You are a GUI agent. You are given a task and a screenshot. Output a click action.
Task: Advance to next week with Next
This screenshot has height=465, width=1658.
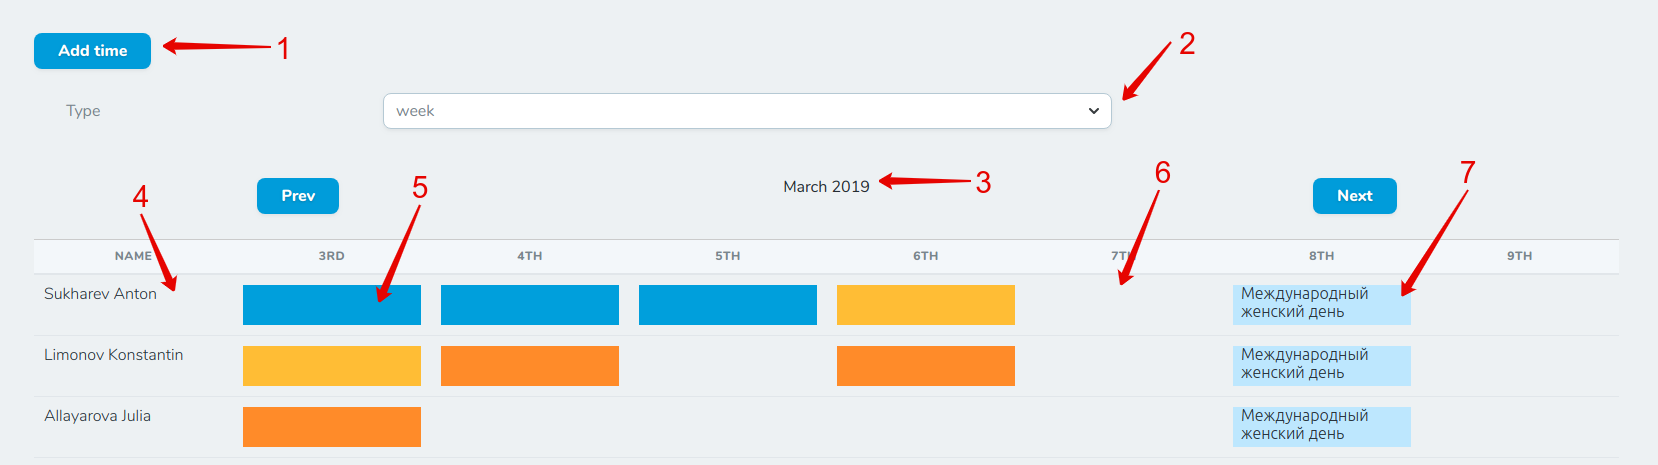(1354, 196)
